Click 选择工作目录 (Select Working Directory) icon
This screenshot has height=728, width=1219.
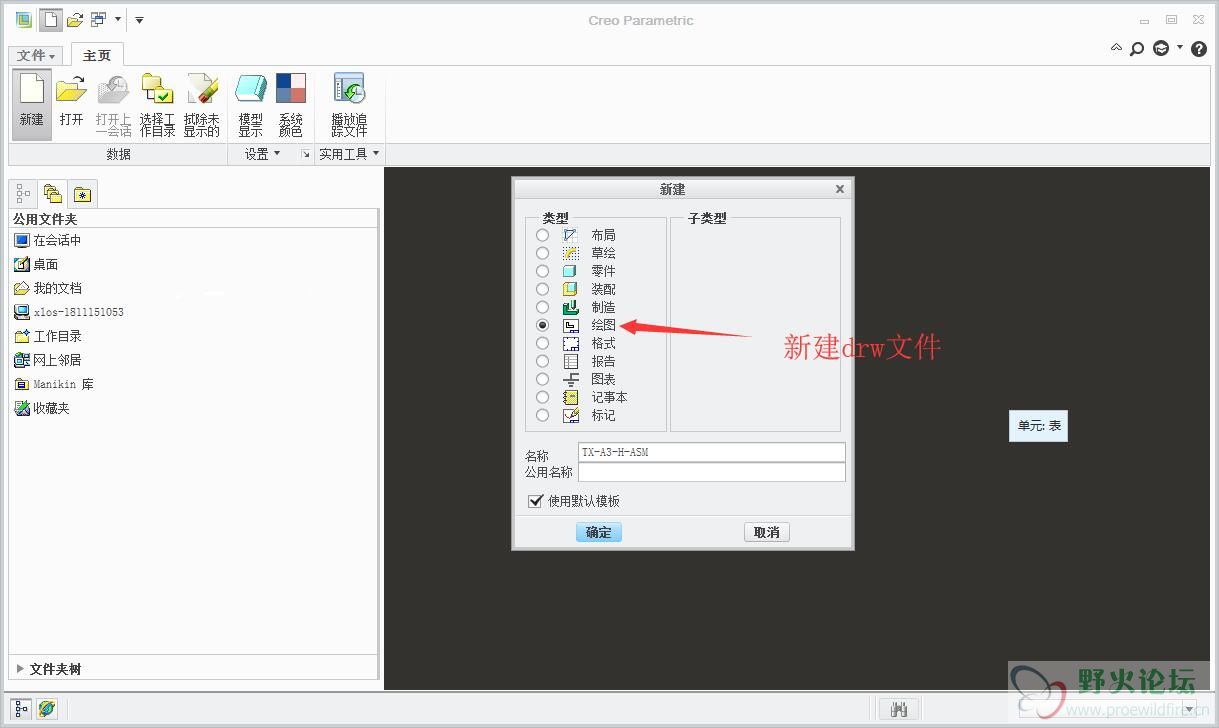coord(157,105)
